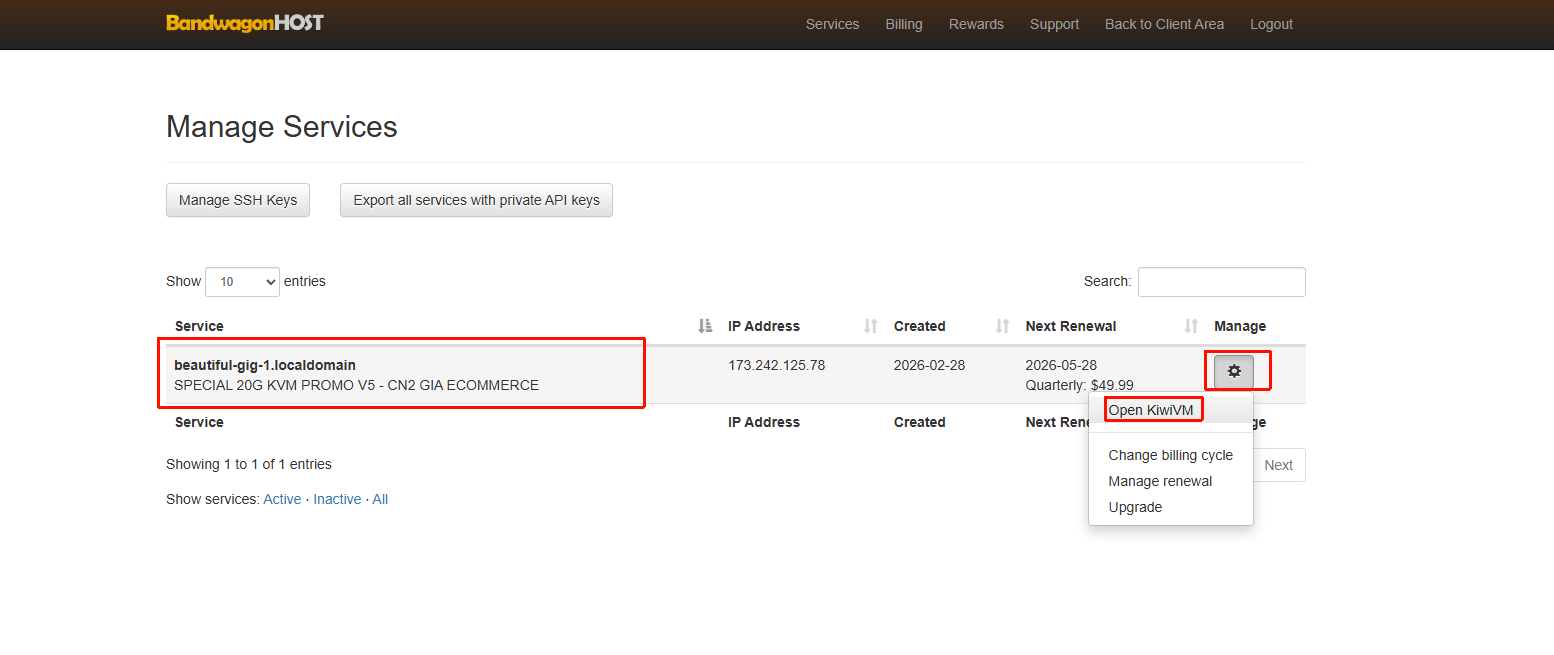Sort by Next Renewal column sort icon

(x=1190, y=326)
